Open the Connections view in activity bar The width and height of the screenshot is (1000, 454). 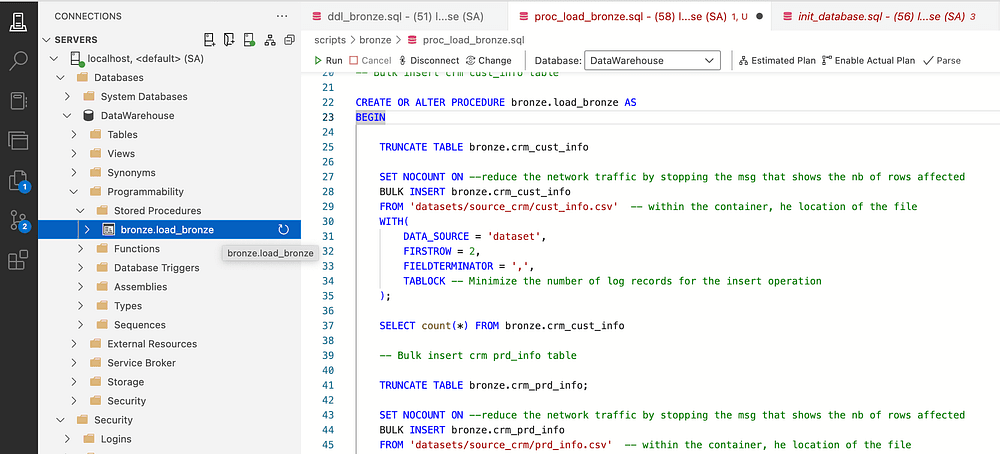pos(19,20)
